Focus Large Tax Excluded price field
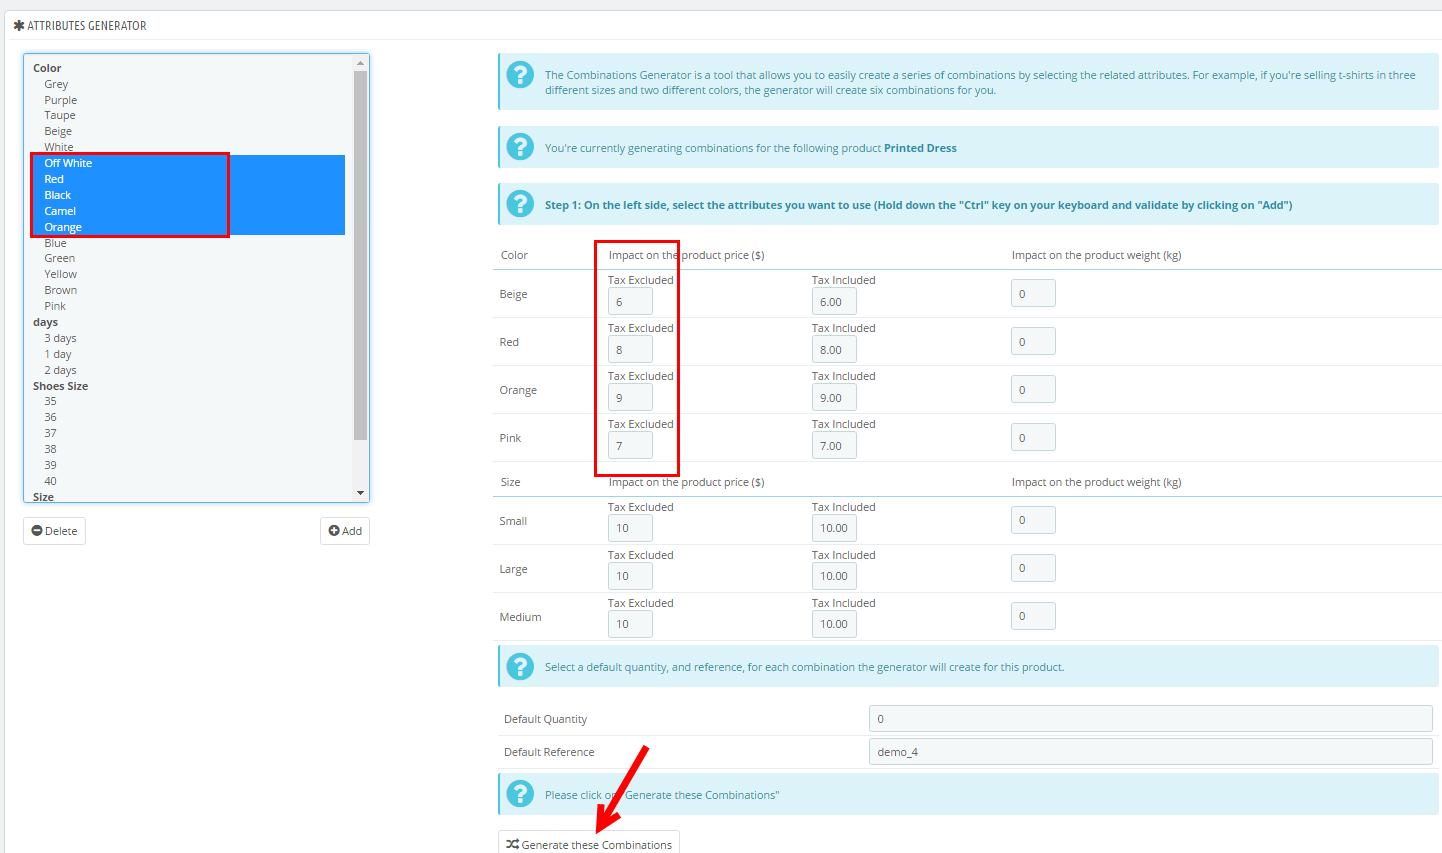 point(630,576)
